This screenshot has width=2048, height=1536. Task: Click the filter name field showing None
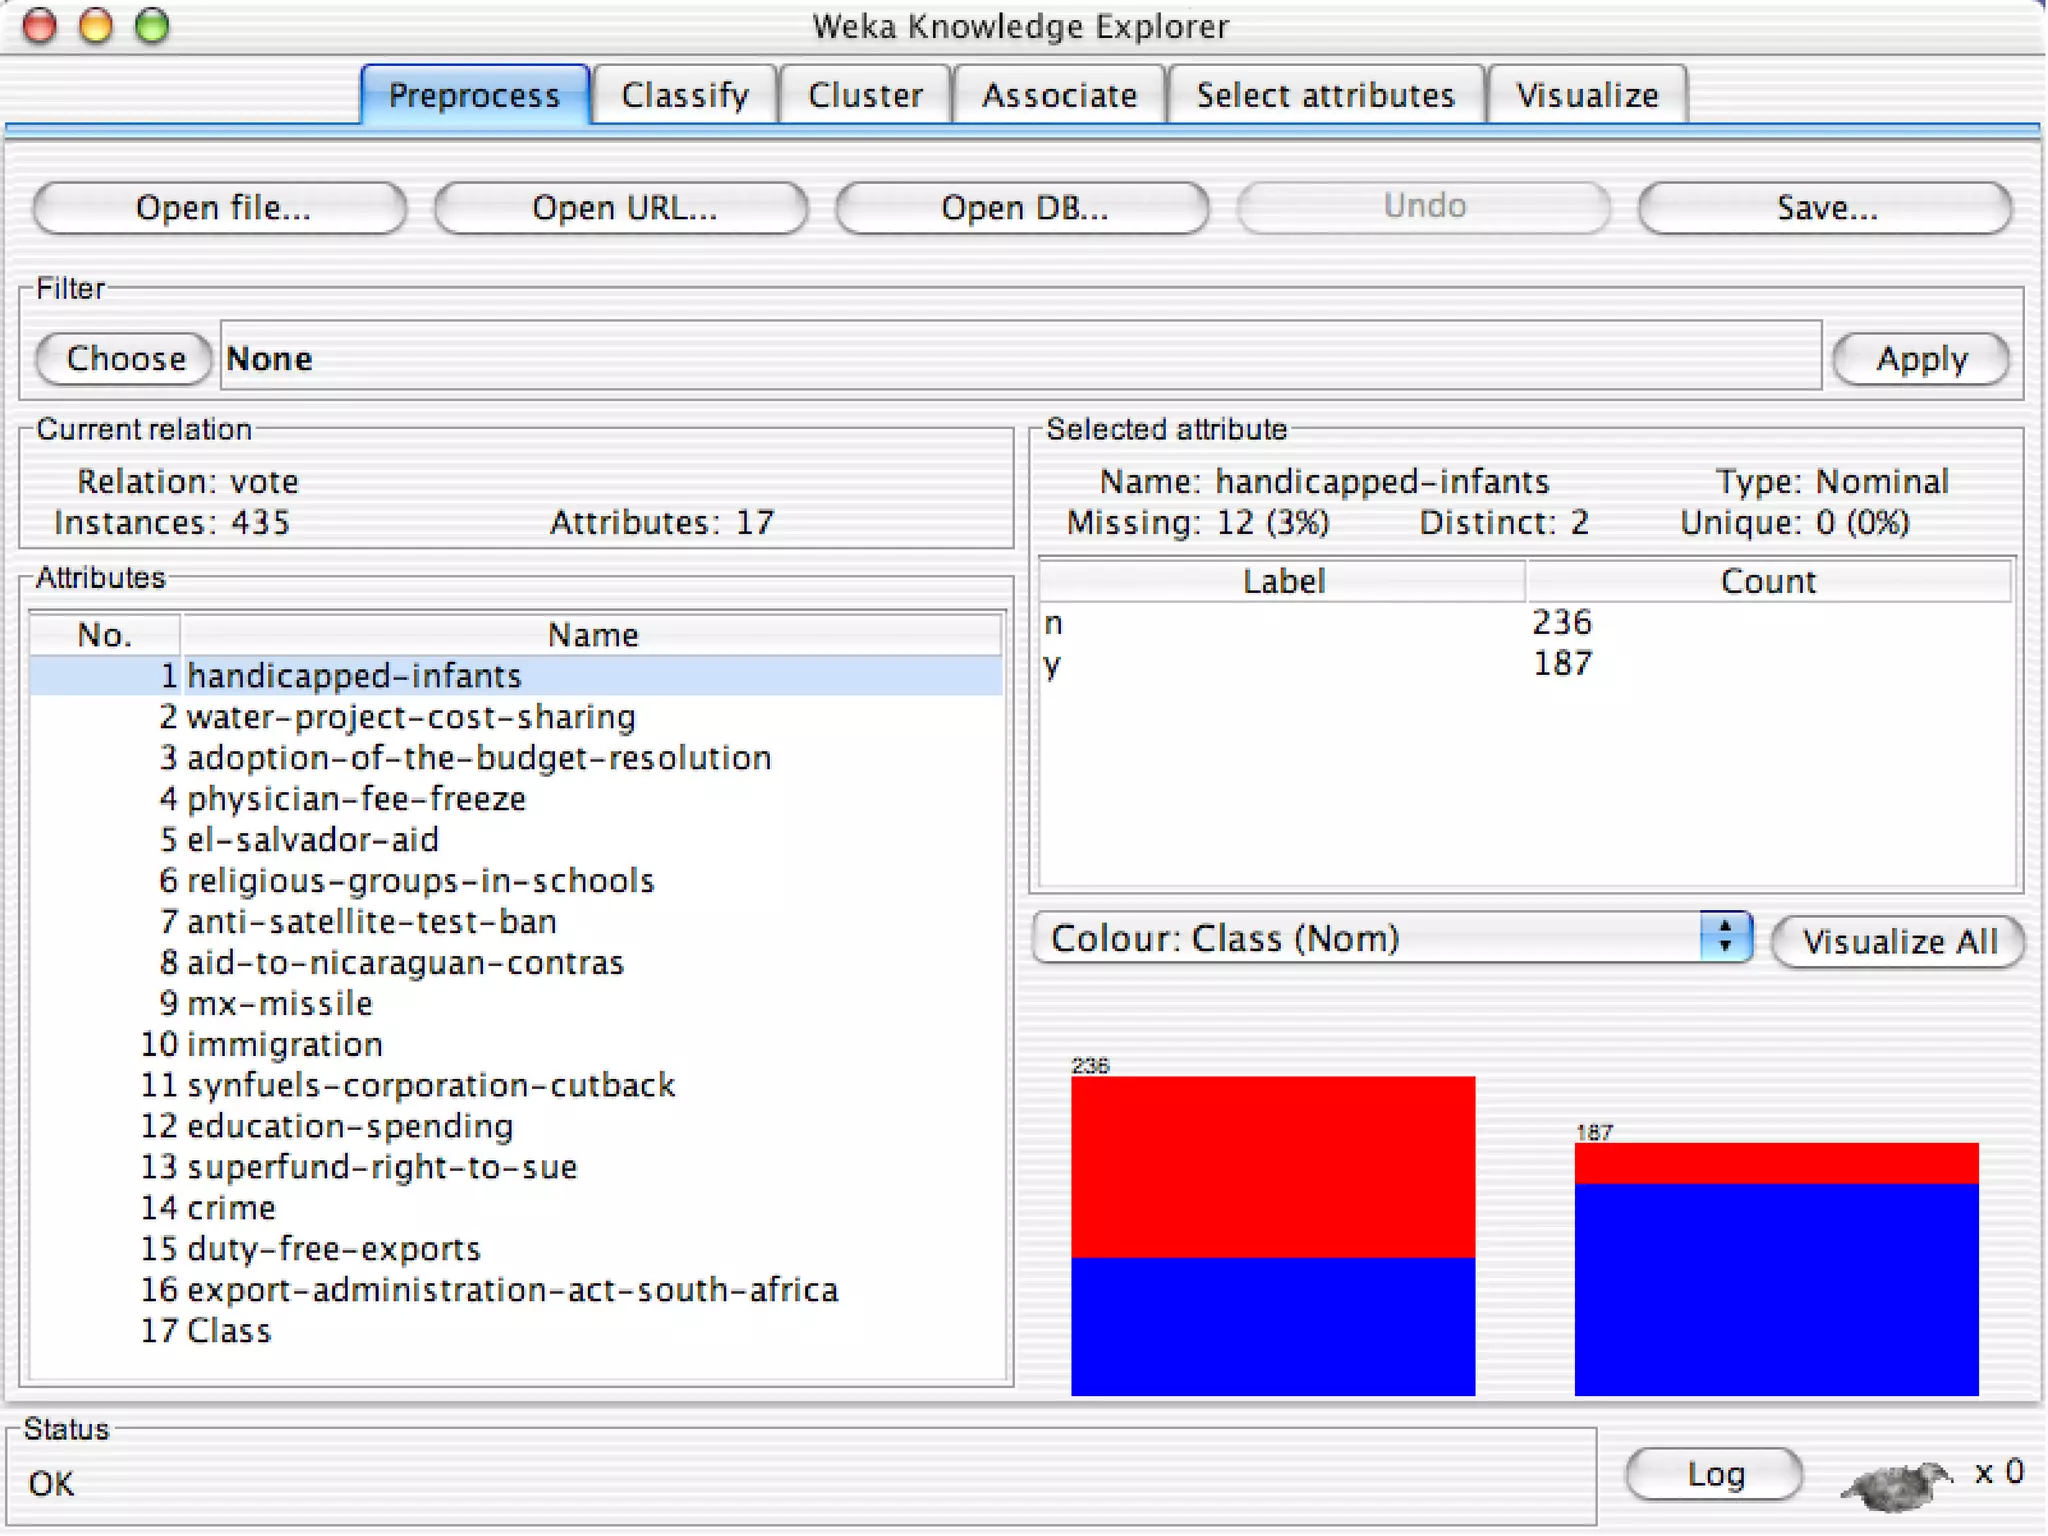[x=1020, y=358]
